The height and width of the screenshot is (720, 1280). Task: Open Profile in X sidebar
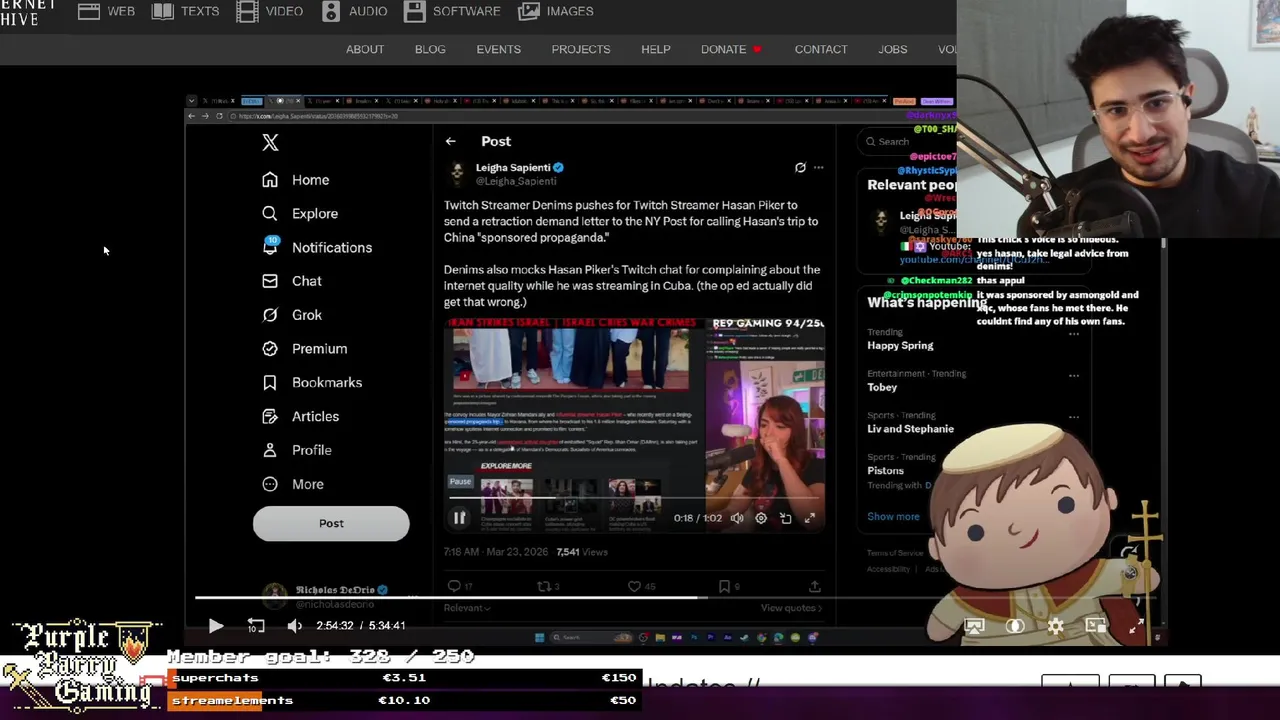click(x=297, y=450)
